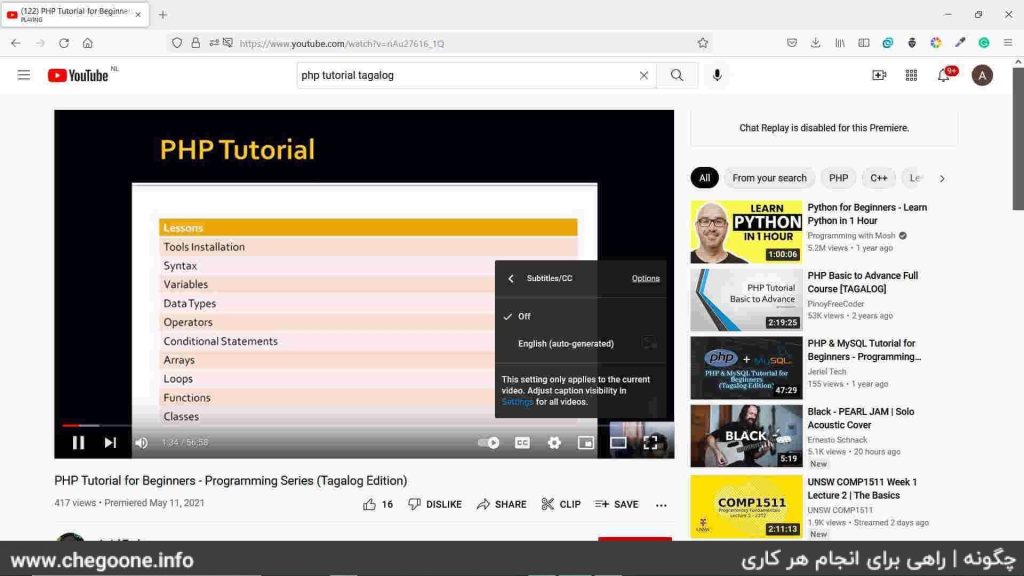This screenshot has width=1024, height=576.
Task: Open the account avatar menu
Action: (982, 75)
